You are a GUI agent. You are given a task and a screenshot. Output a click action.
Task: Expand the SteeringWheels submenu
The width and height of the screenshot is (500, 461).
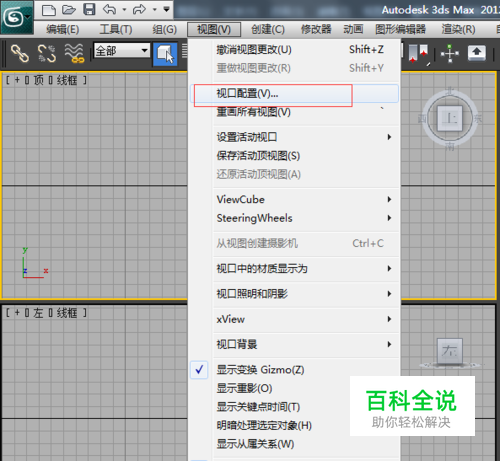click(x=294, y=218)
